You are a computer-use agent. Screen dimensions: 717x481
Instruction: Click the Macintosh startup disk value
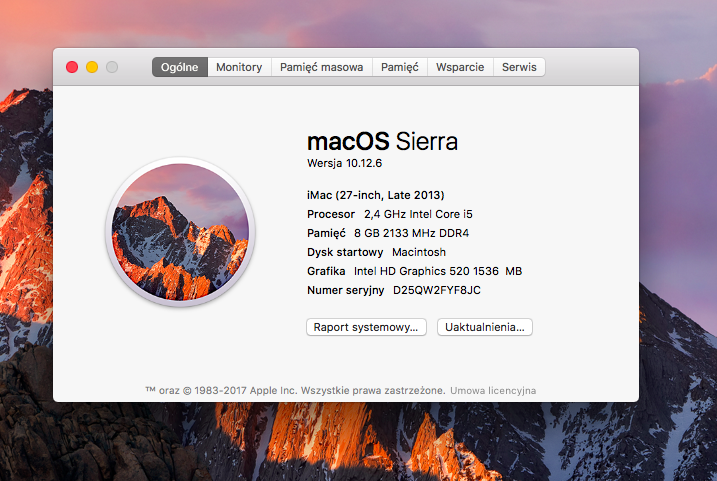[419, 252]
